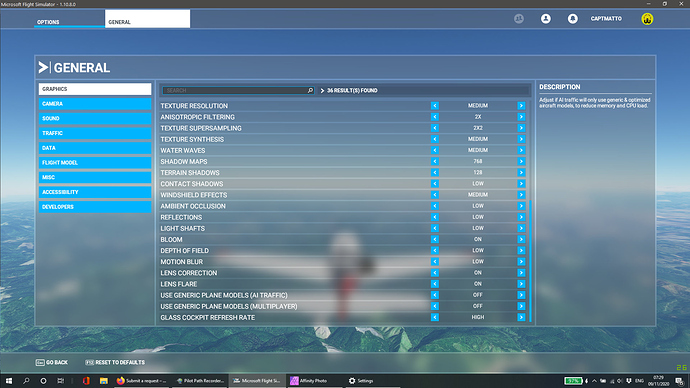Switch to Pilot Path Recorder taskbar item
This screenshot has width=690, height=388.
pyautogui.click(x=200, y=381)
